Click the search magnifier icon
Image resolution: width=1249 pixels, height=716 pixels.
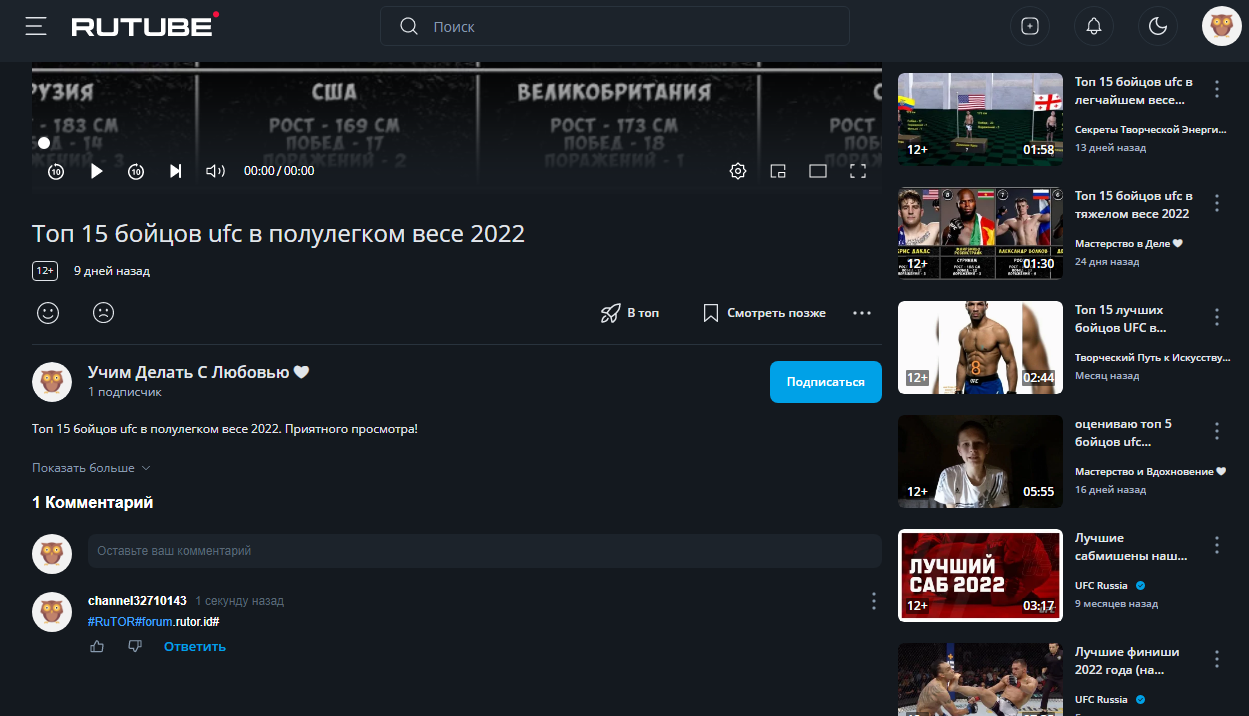click(x=408, y=27)
